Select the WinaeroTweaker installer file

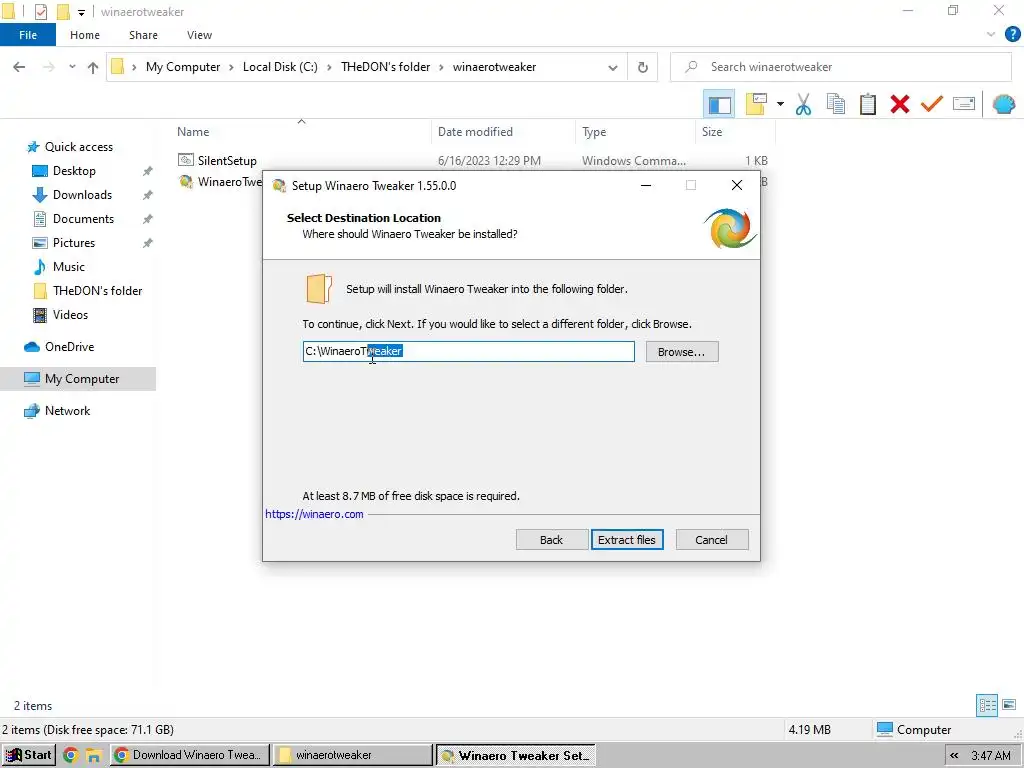click(x=219, y=182)
